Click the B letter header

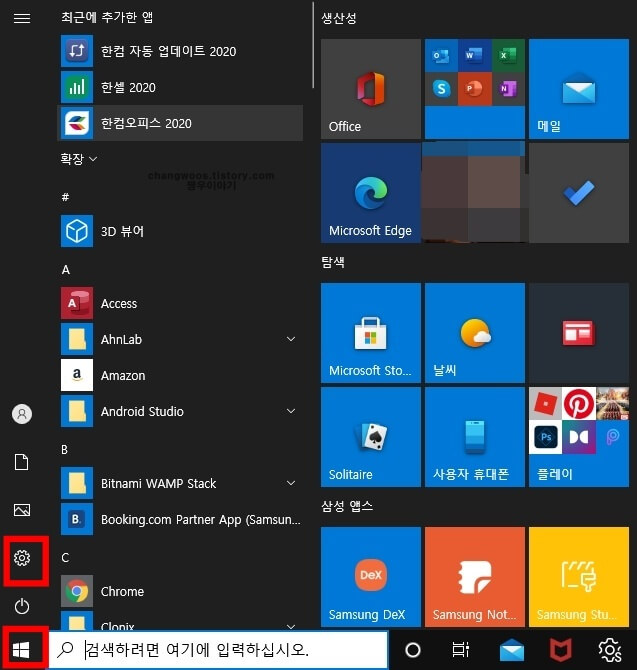(x=65, y=450)
